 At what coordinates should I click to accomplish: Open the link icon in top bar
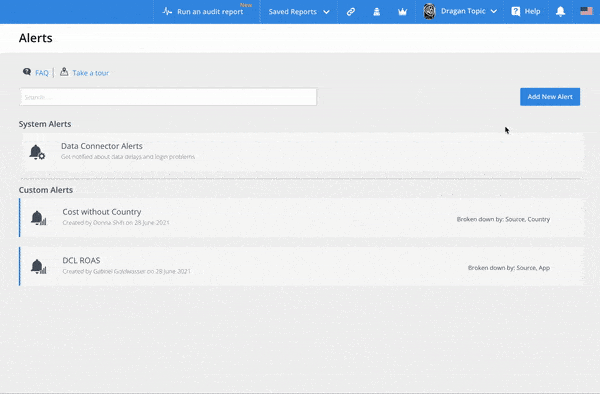[351, 11]
